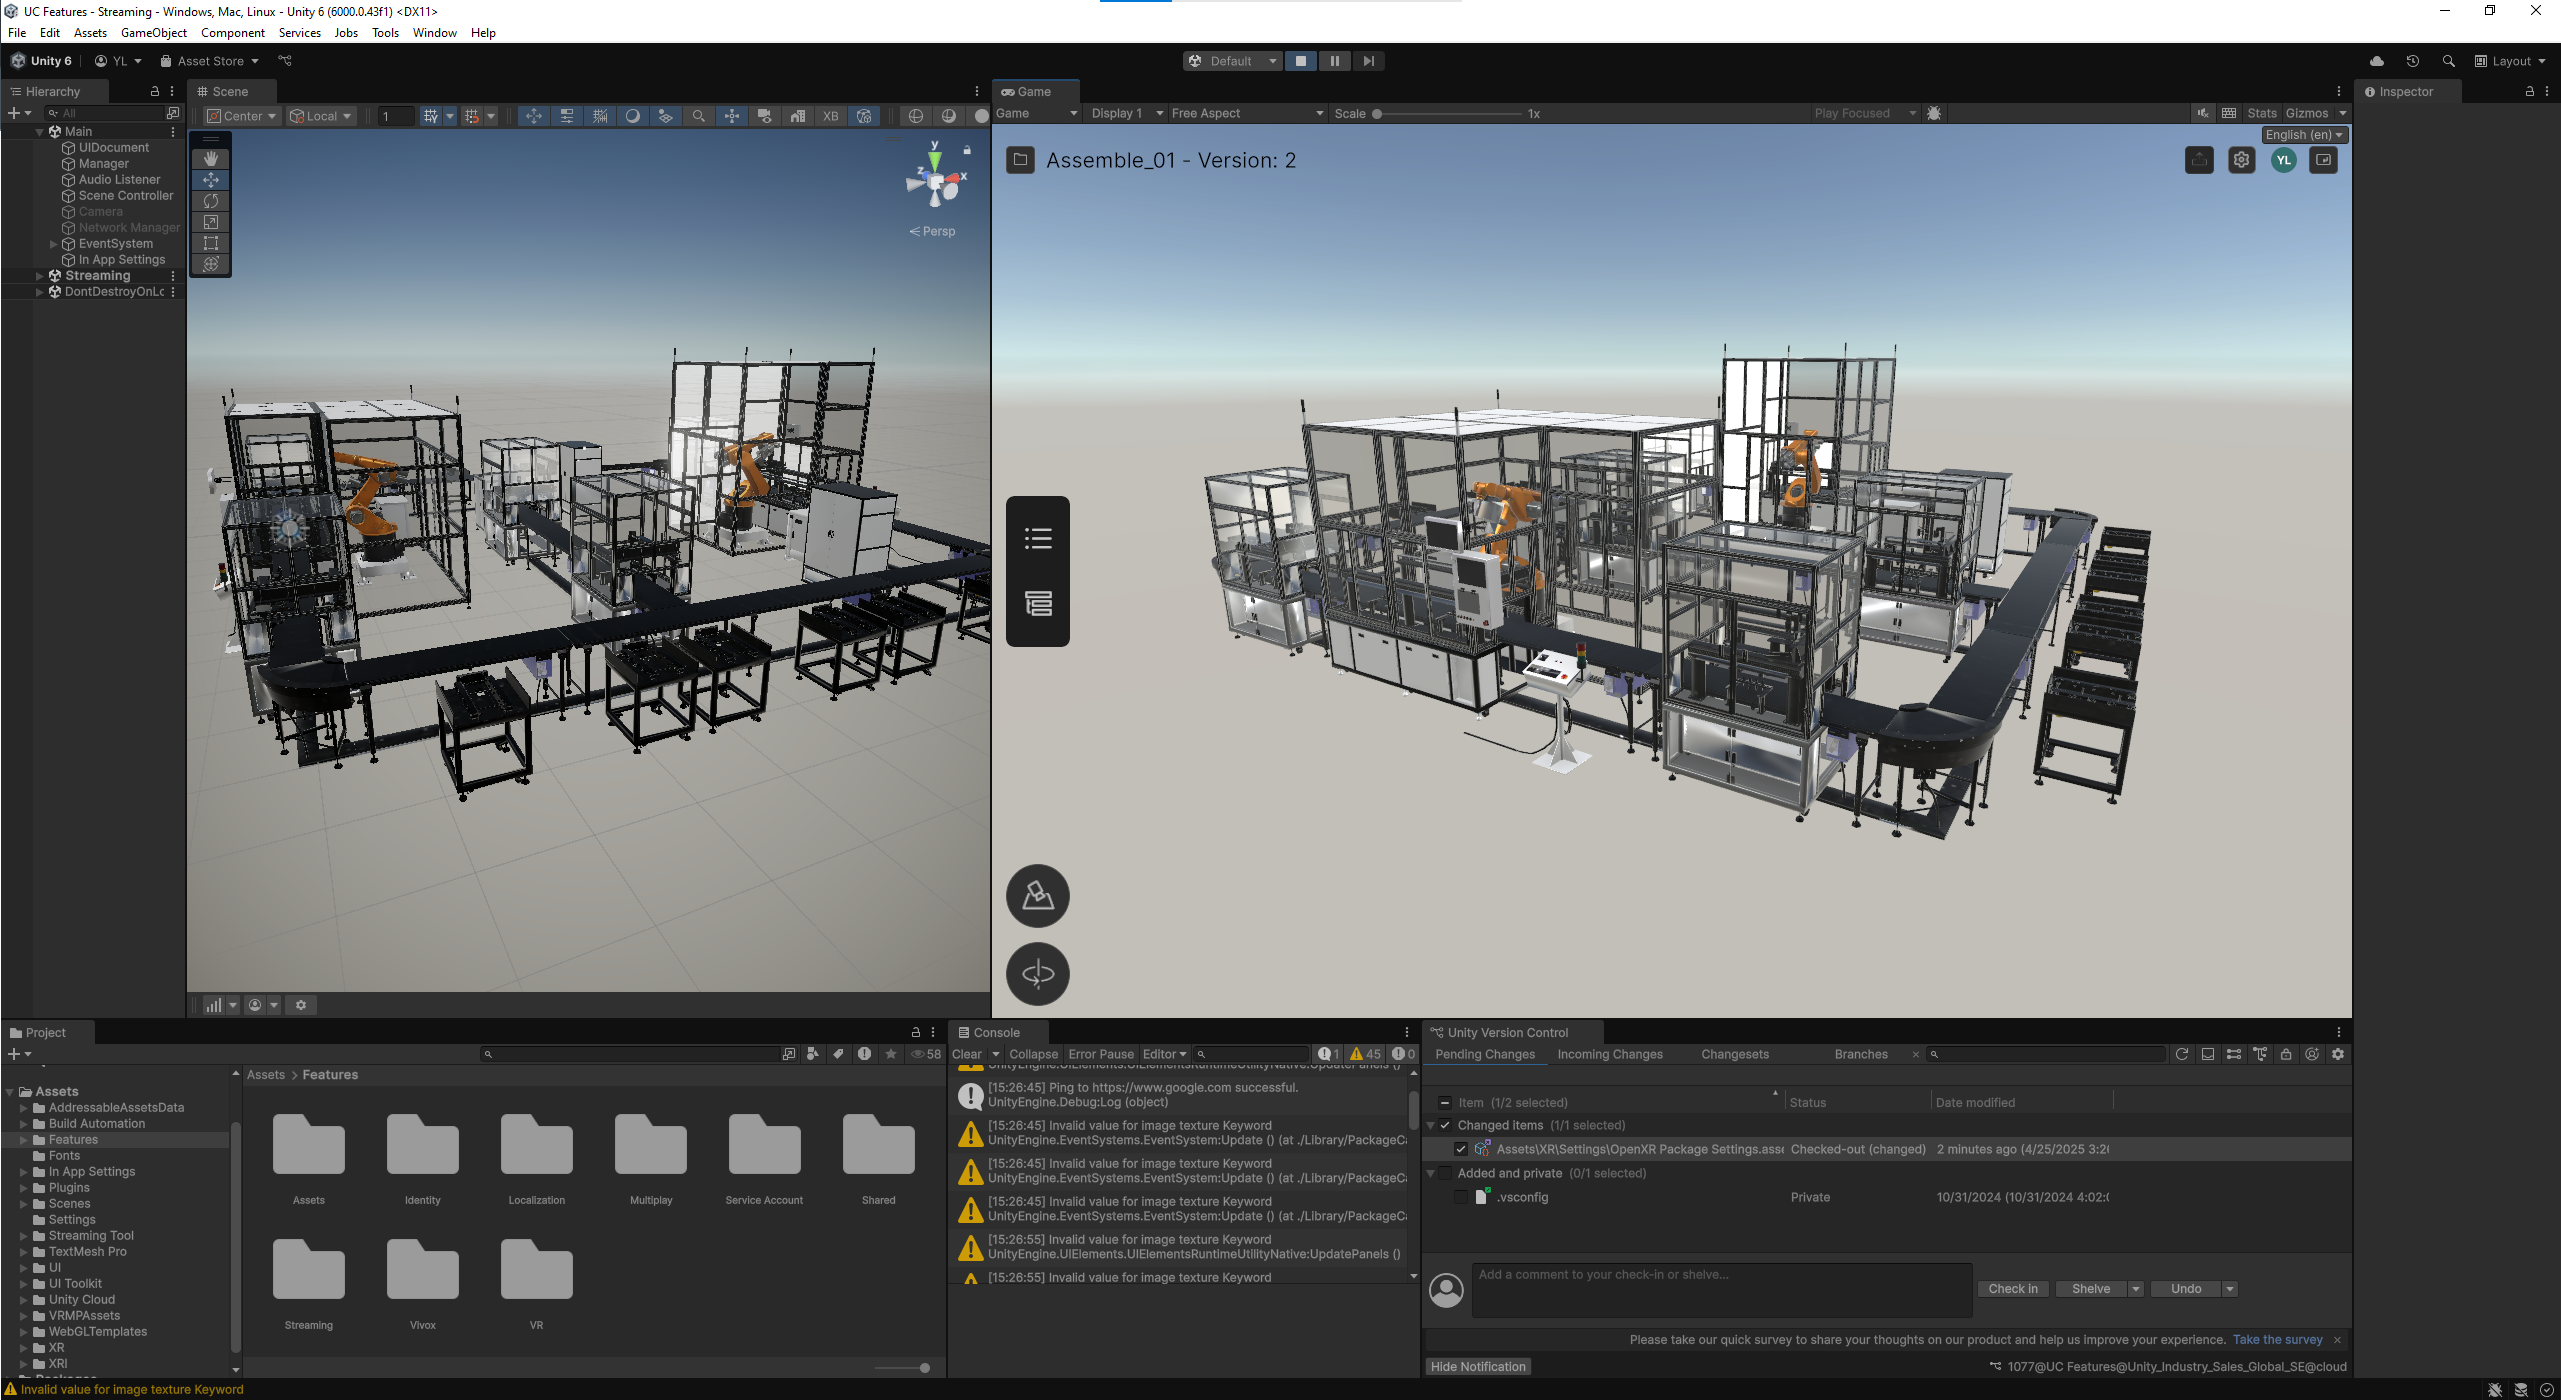This screenshot has height=1400, width=2561.
Task: Open the settings gear in Game view
Action: coord(2241,160)
